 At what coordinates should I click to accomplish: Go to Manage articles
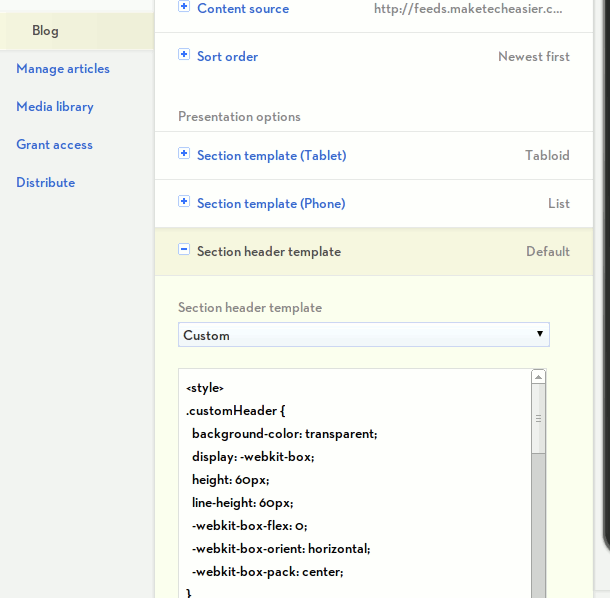[63, 69]
